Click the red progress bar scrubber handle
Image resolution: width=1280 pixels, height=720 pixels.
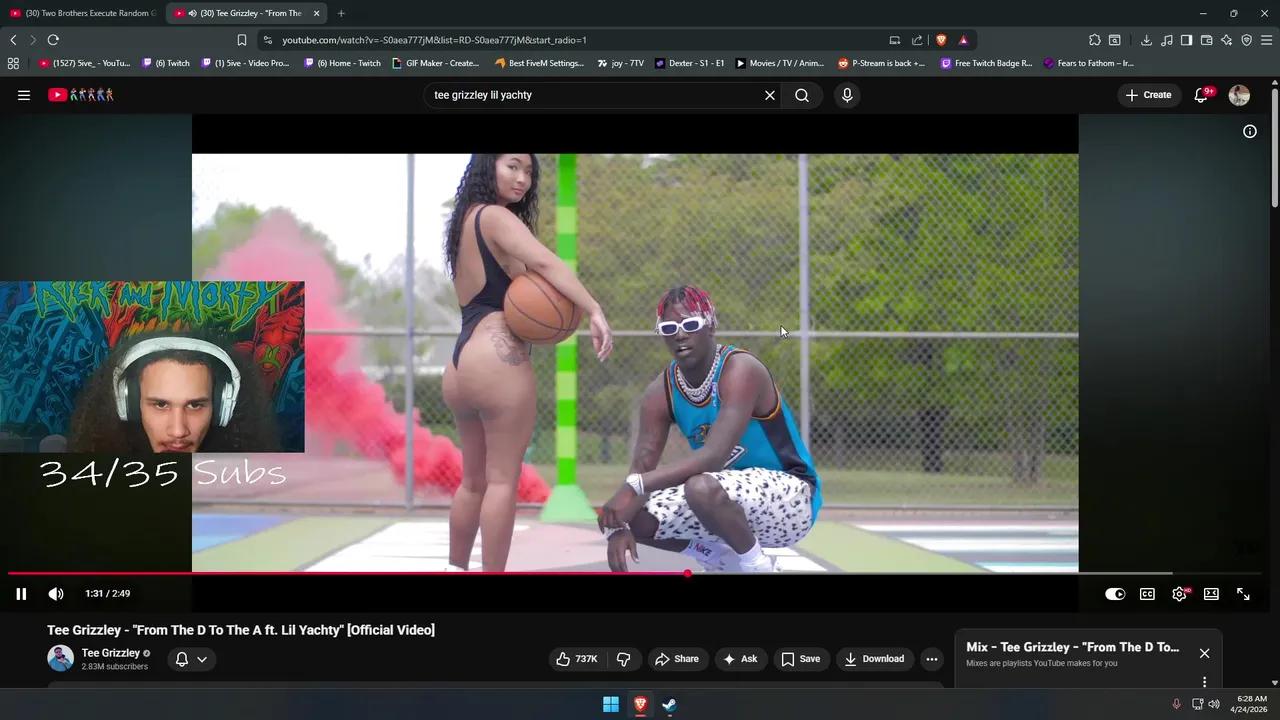tap(687, 574)
